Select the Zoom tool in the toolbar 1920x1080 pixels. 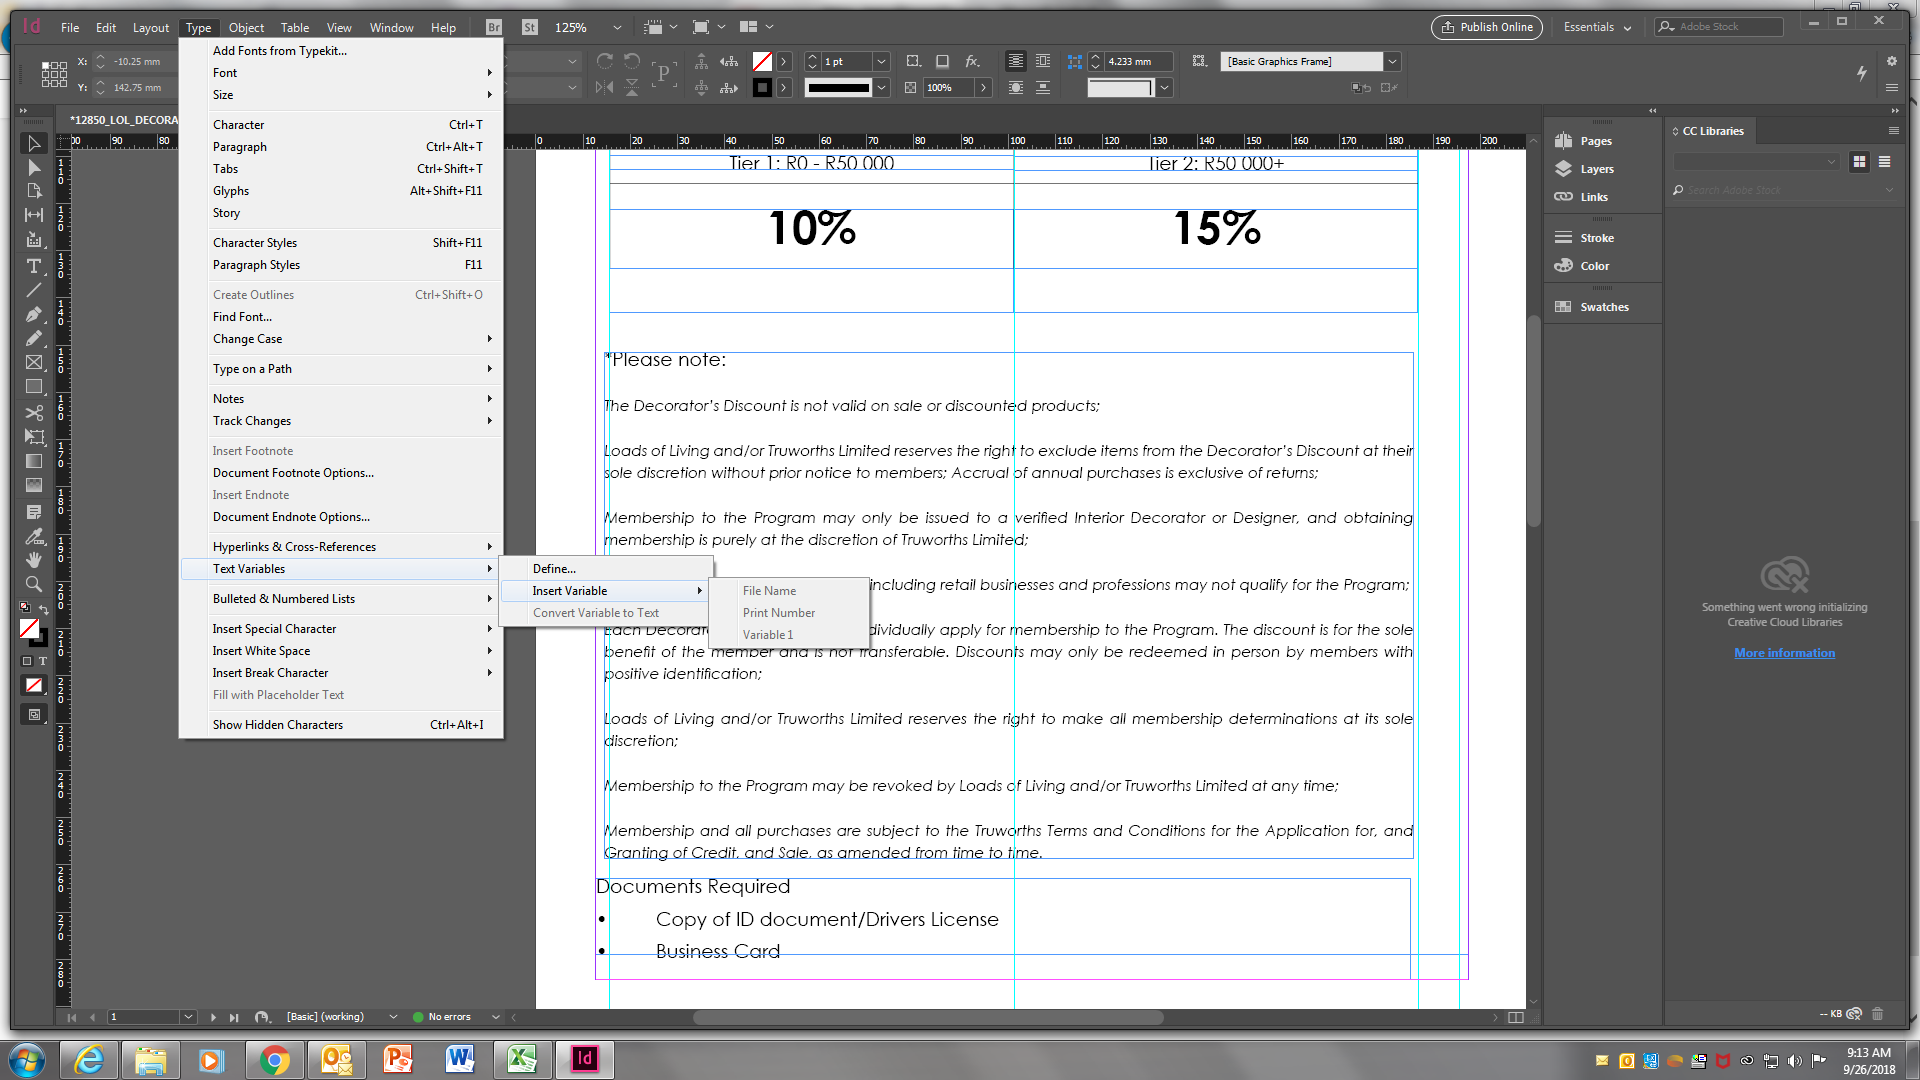pyautogui.click(x=34, y=586)
